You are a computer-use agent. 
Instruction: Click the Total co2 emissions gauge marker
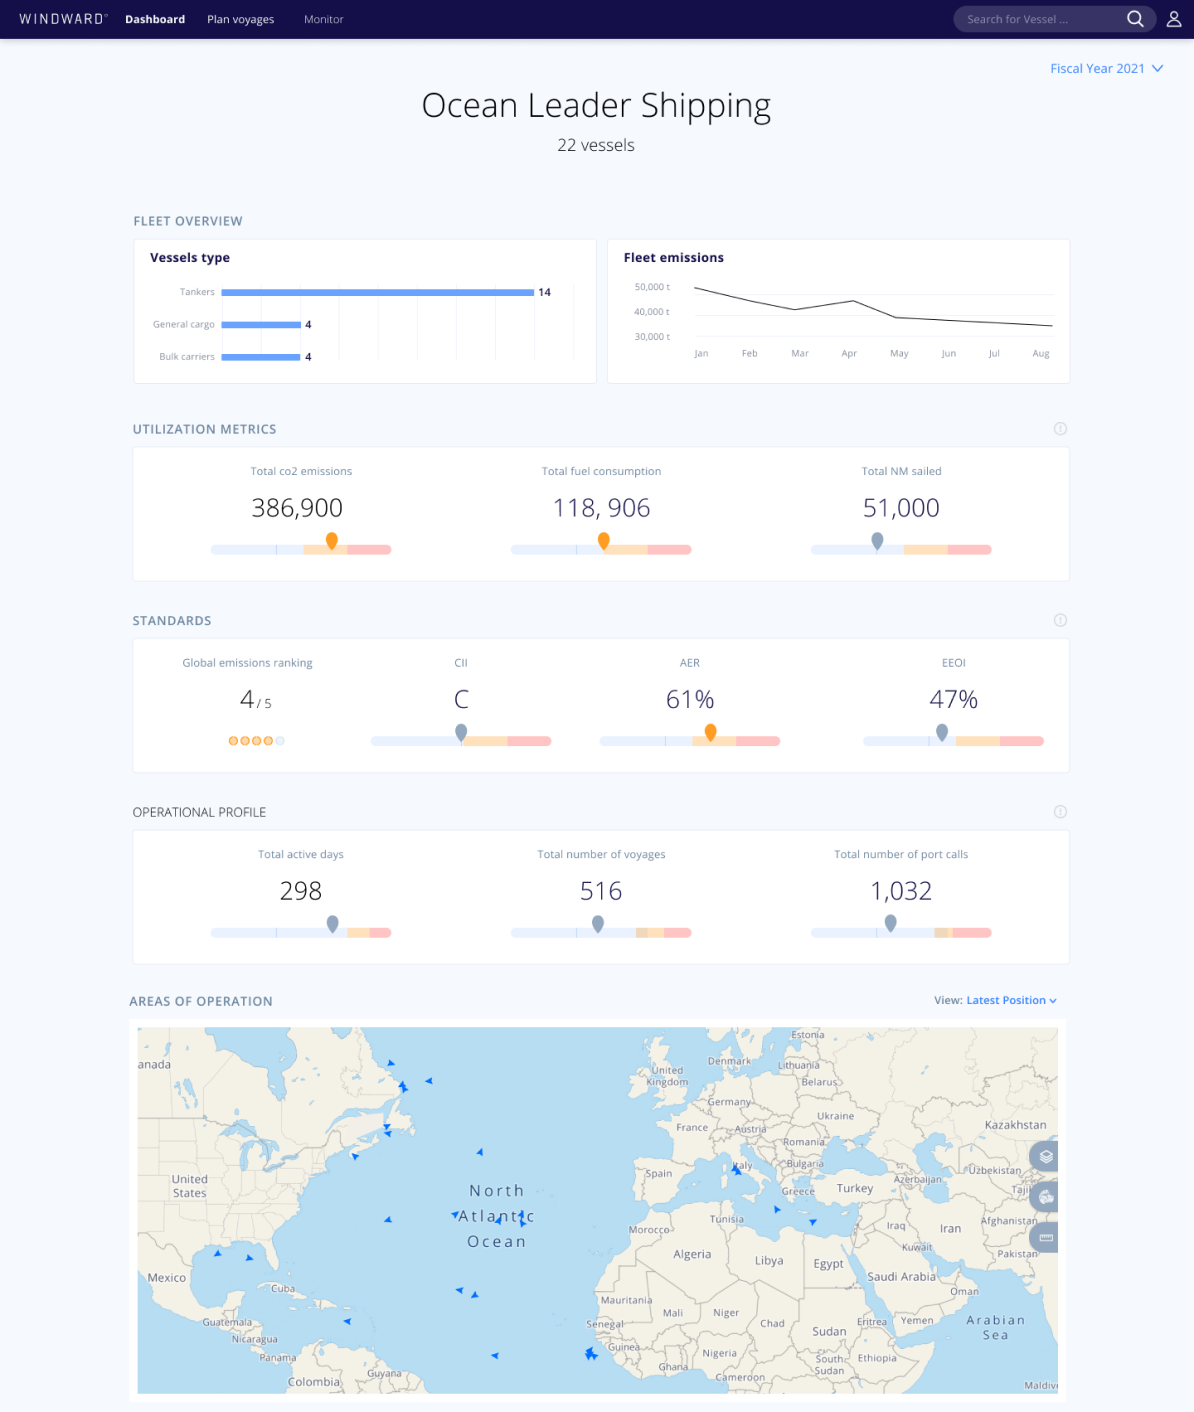tap(332, 541)
